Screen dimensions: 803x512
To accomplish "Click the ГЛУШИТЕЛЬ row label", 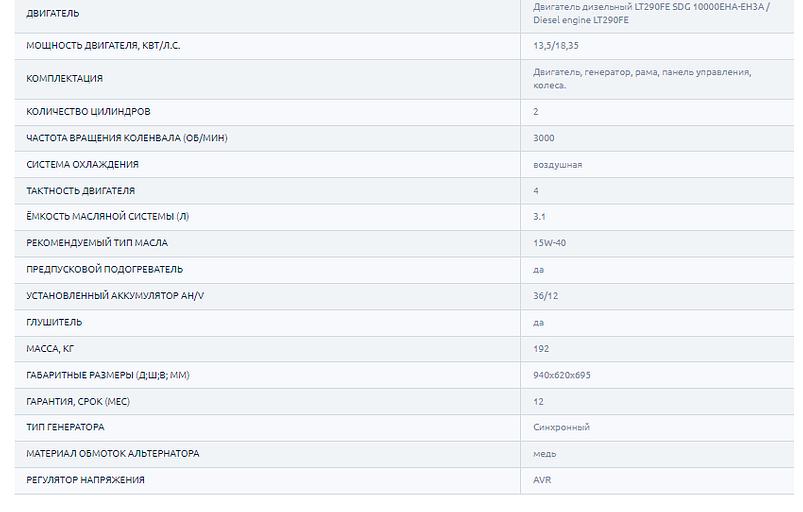I will (x=54, y=322).
